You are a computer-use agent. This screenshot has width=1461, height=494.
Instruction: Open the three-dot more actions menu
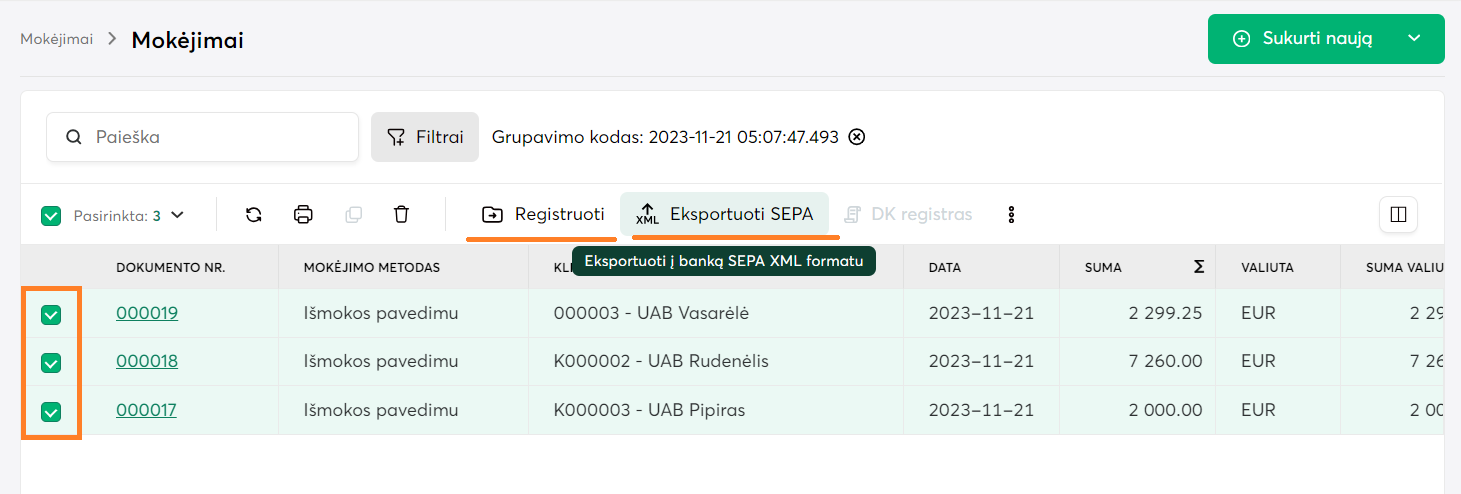(x=1011, y=214)
